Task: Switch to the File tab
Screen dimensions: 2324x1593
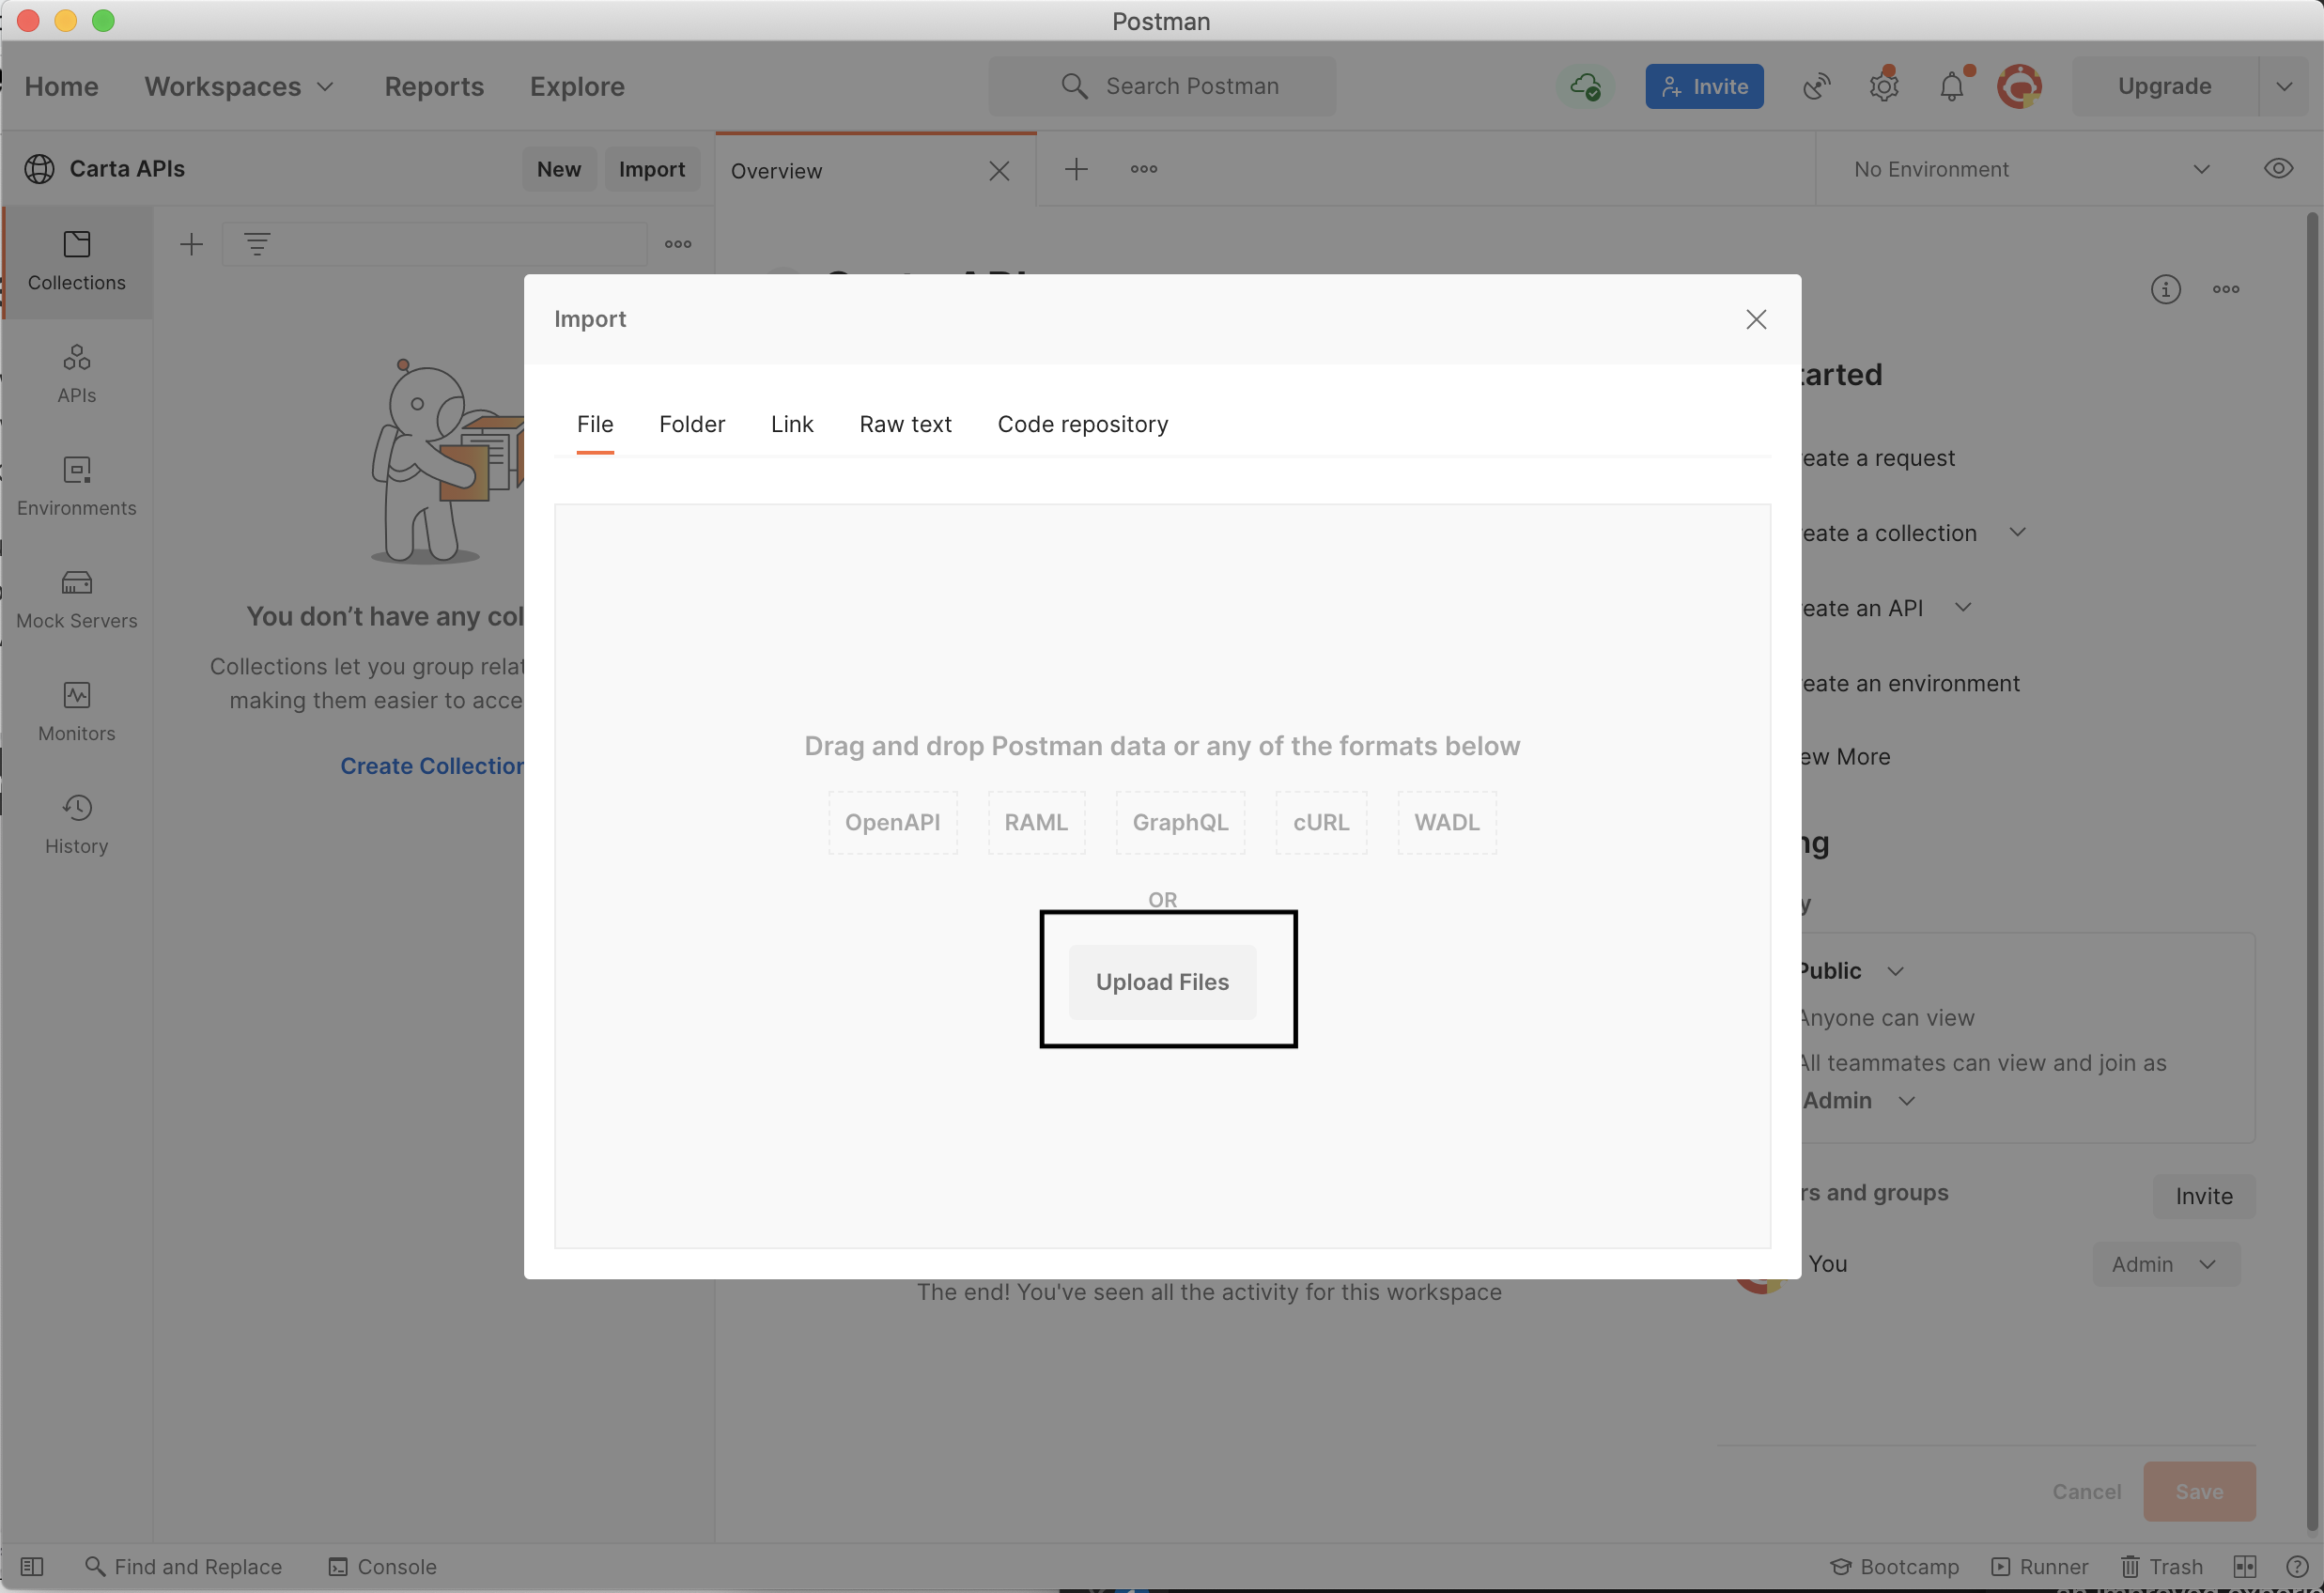Action: coord(595,424)
